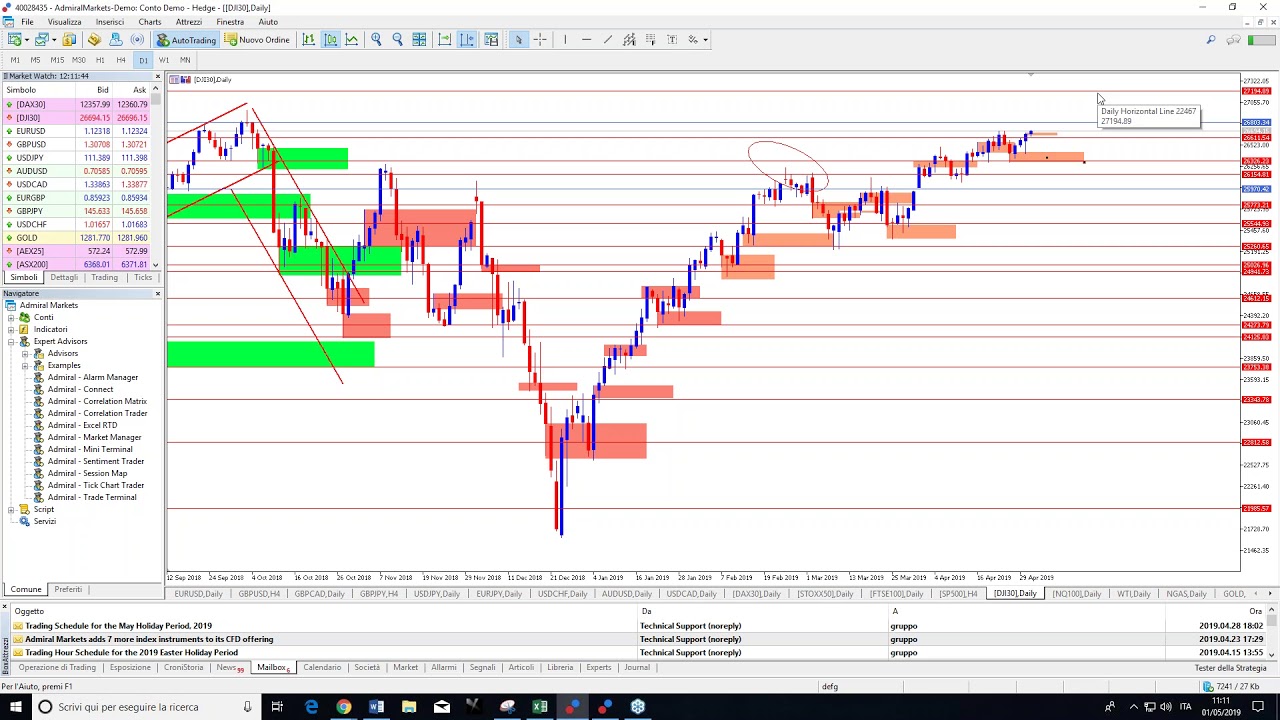Tile chart windows icon
The image size is (1280, 720).
click(419, 40)
